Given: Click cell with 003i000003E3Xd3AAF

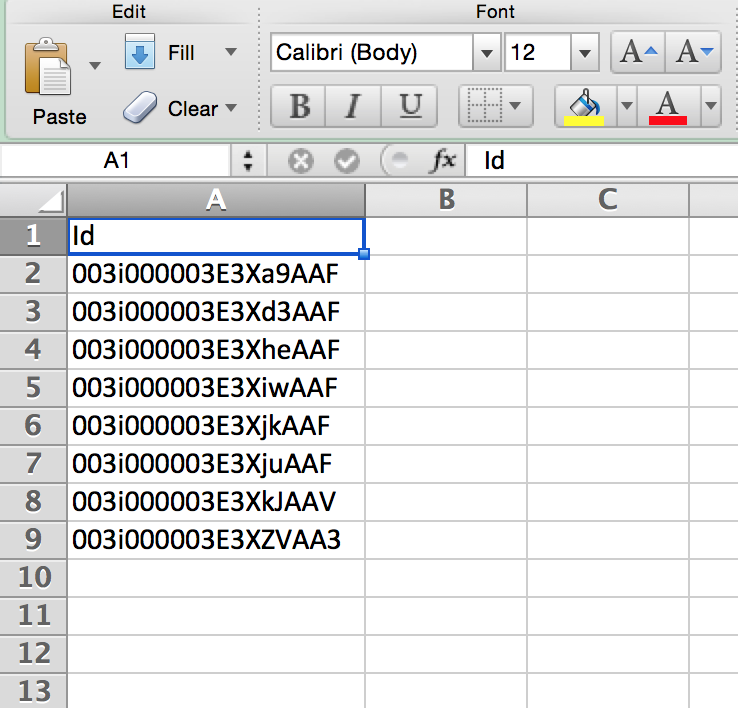Looking at the screenshot, I should [x=216, y=312].
